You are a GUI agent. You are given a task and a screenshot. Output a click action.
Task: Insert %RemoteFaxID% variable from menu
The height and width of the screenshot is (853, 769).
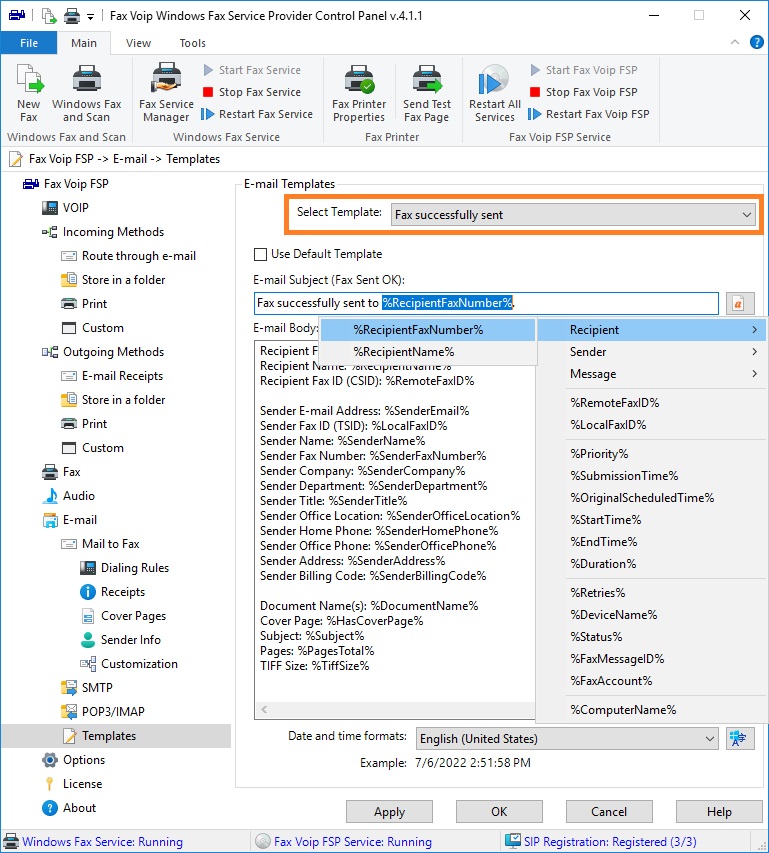click(x=652, y=403)
